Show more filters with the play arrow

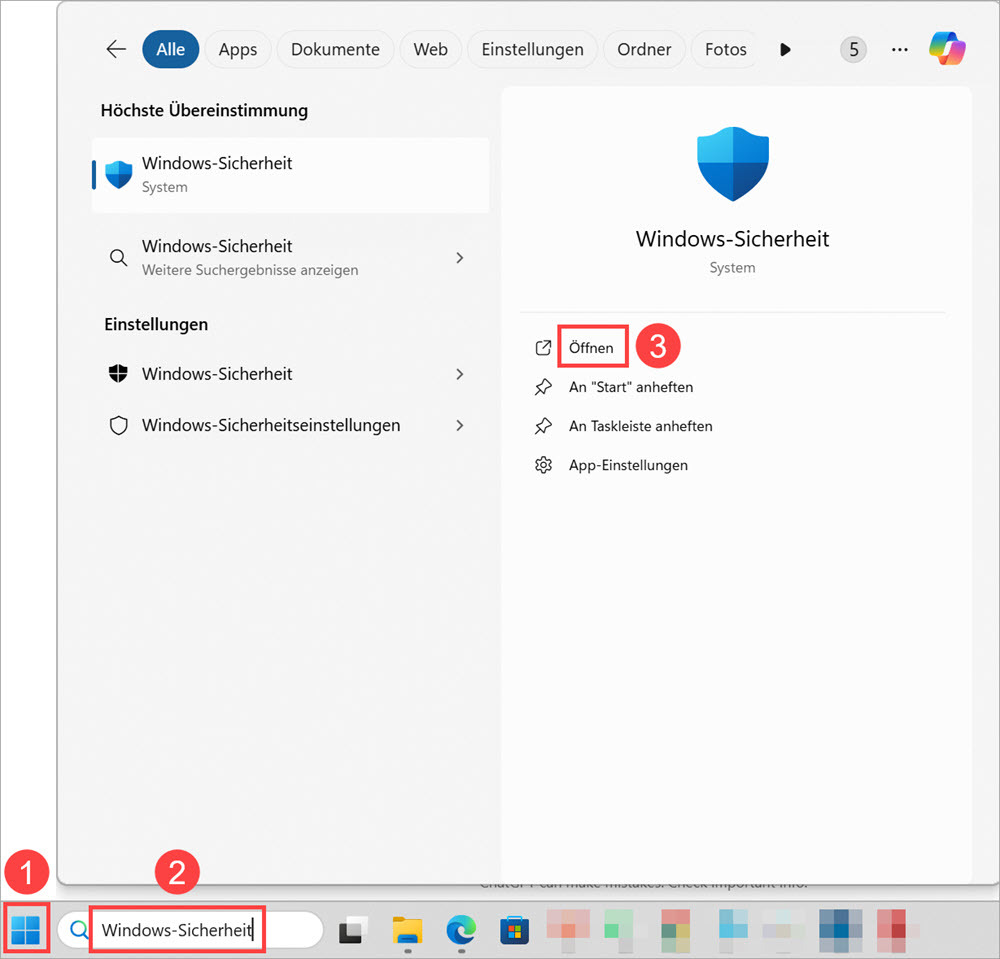(x=785, y=49)
